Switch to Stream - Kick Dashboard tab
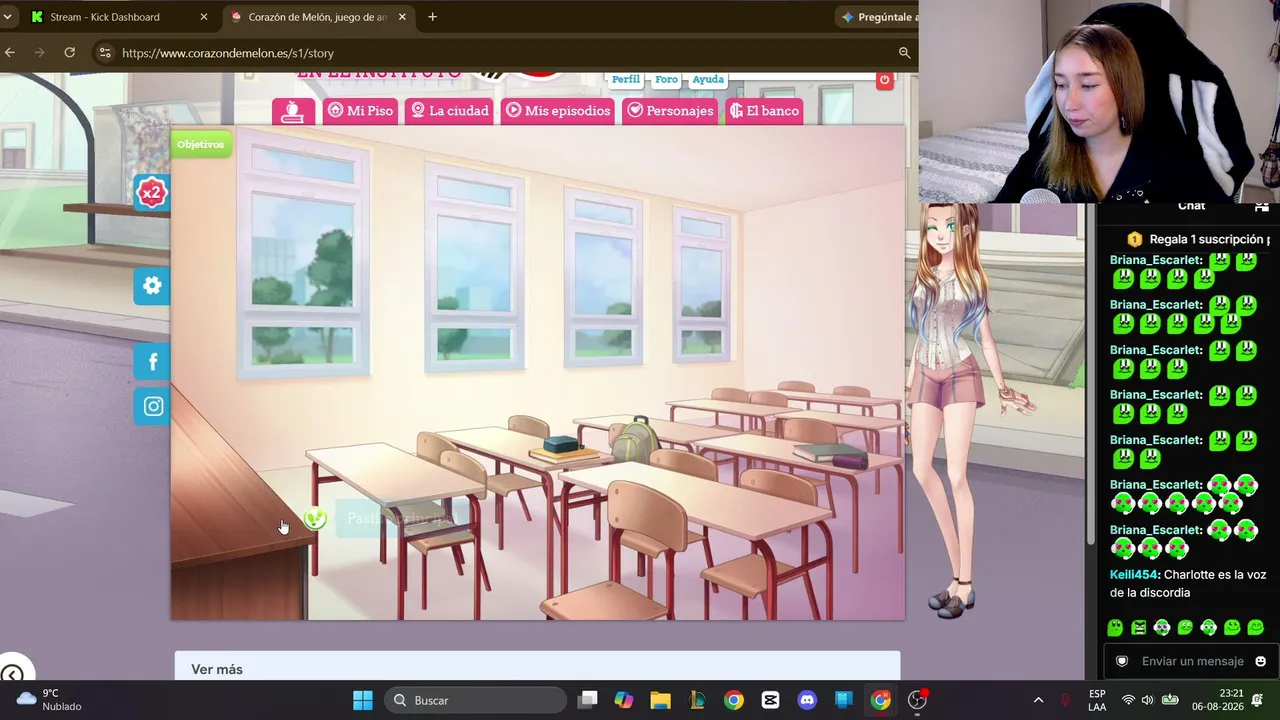 tap(119, 17)
